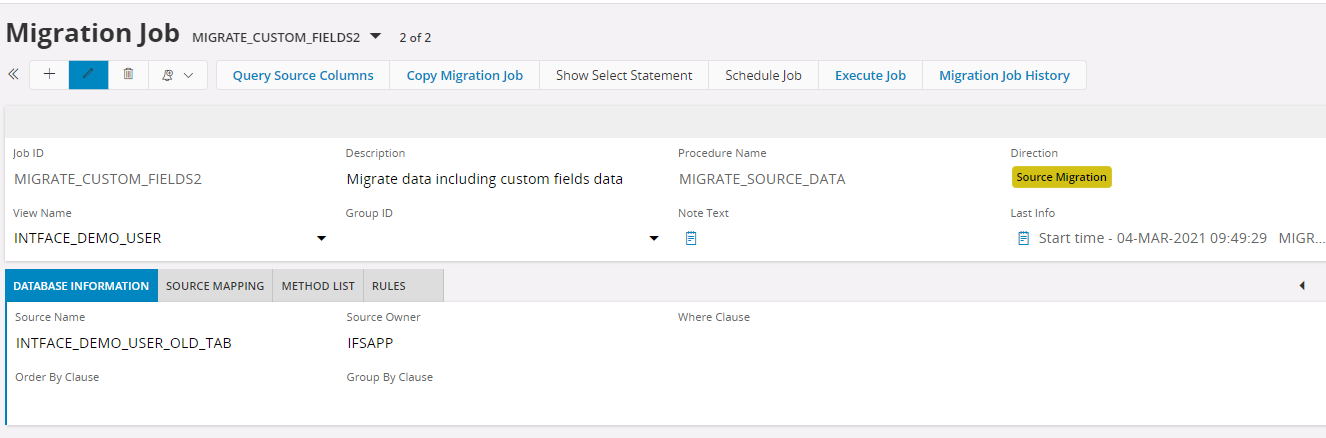Expand the View Name dropdown
1326x438 pixels.
coord(321,238)
